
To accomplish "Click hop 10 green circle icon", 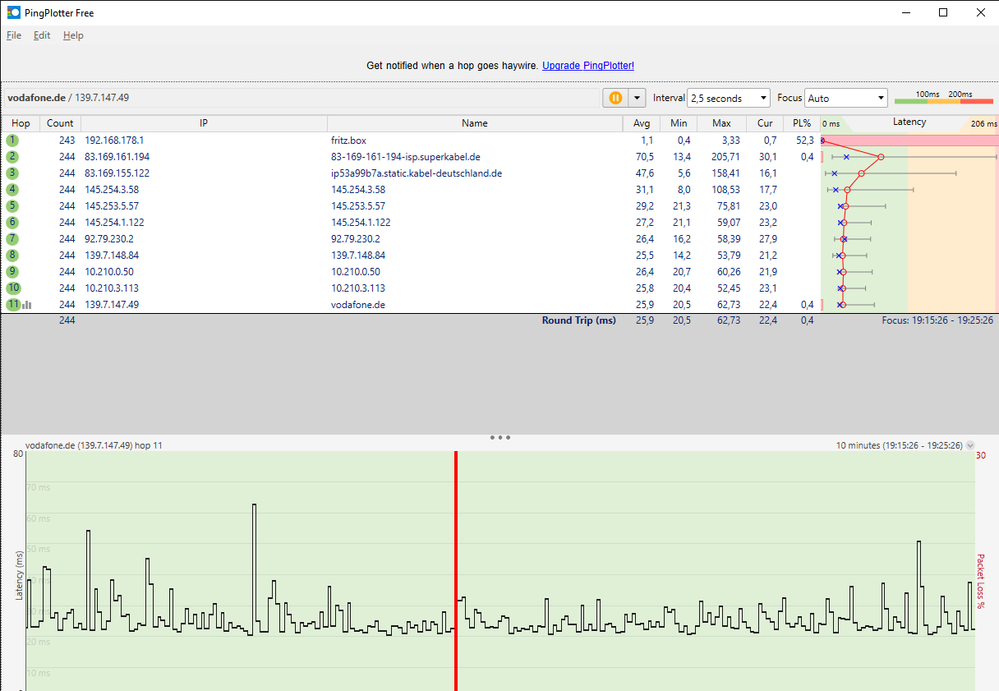I will [13, 288].
